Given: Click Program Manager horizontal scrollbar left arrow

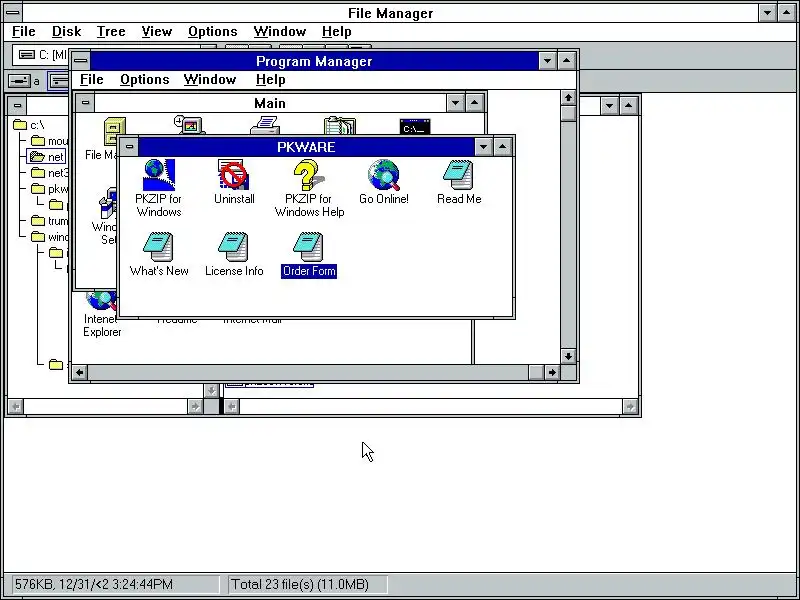Looking at the screenshot, I should [x=79, y=372].
